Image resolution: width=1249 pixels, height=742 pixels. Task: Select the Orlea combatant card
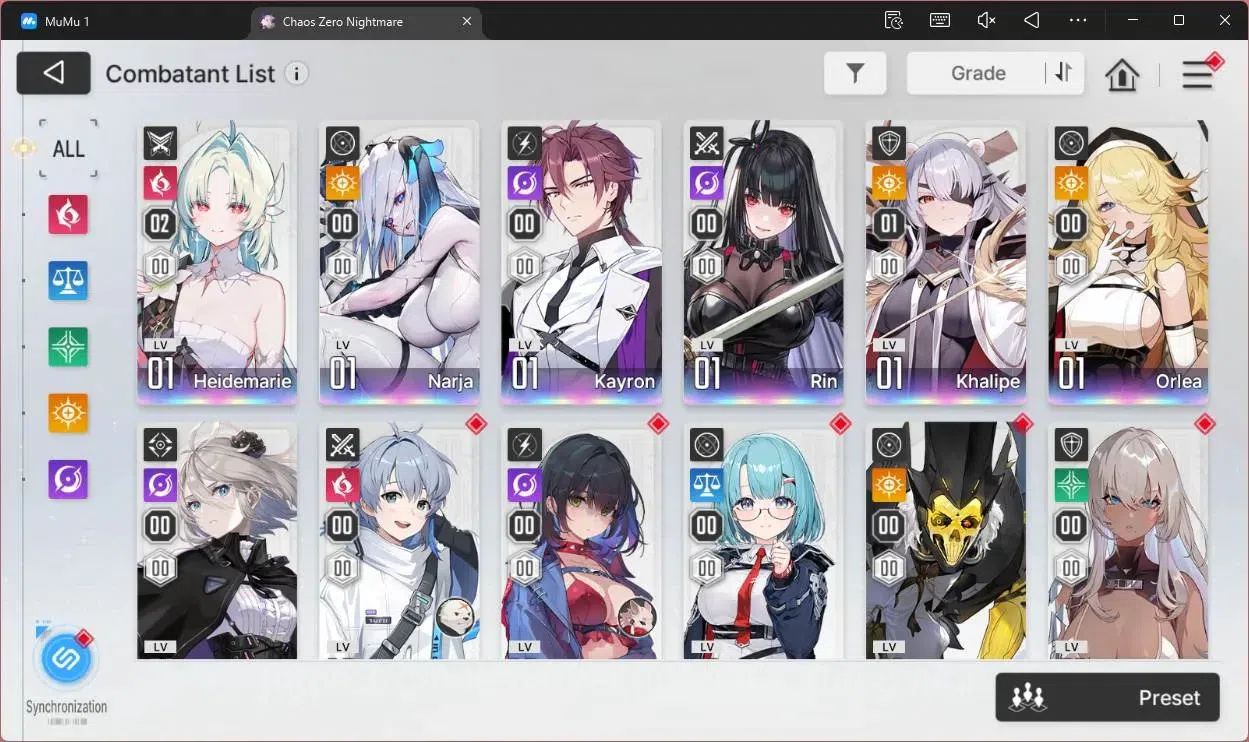1128,263
